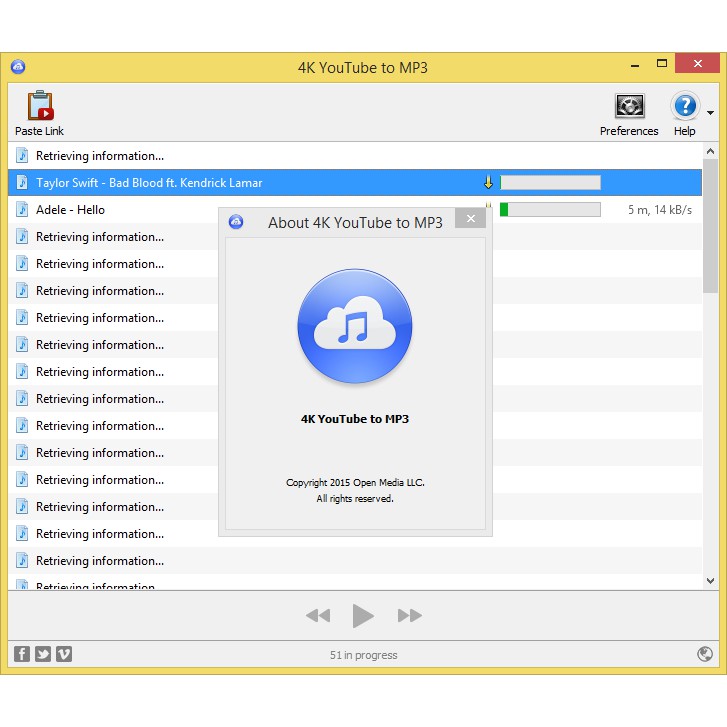Click the 51 in progress status text

point(364,655)
